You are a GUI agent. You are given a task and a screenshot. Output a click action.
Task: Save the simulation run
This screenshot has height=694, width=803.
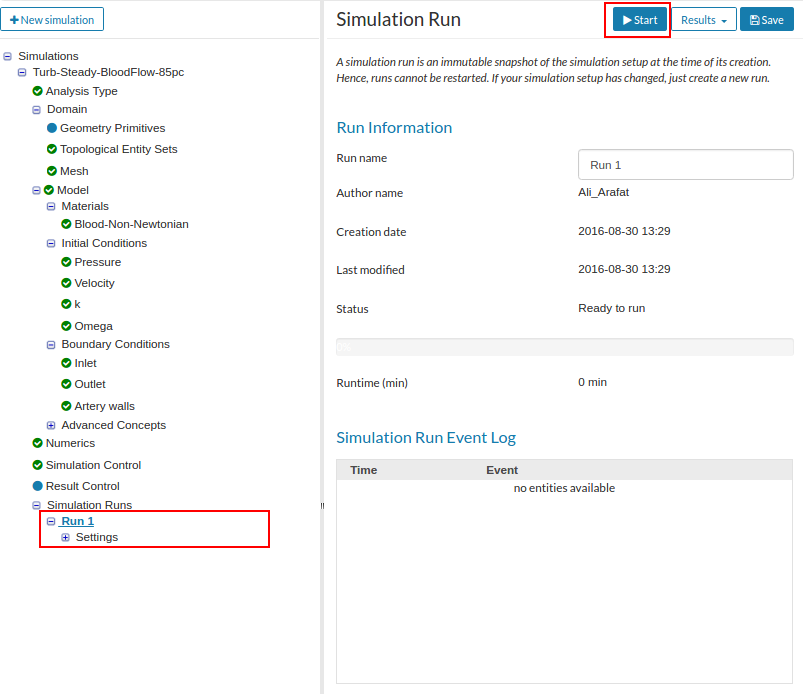[767, 20]
